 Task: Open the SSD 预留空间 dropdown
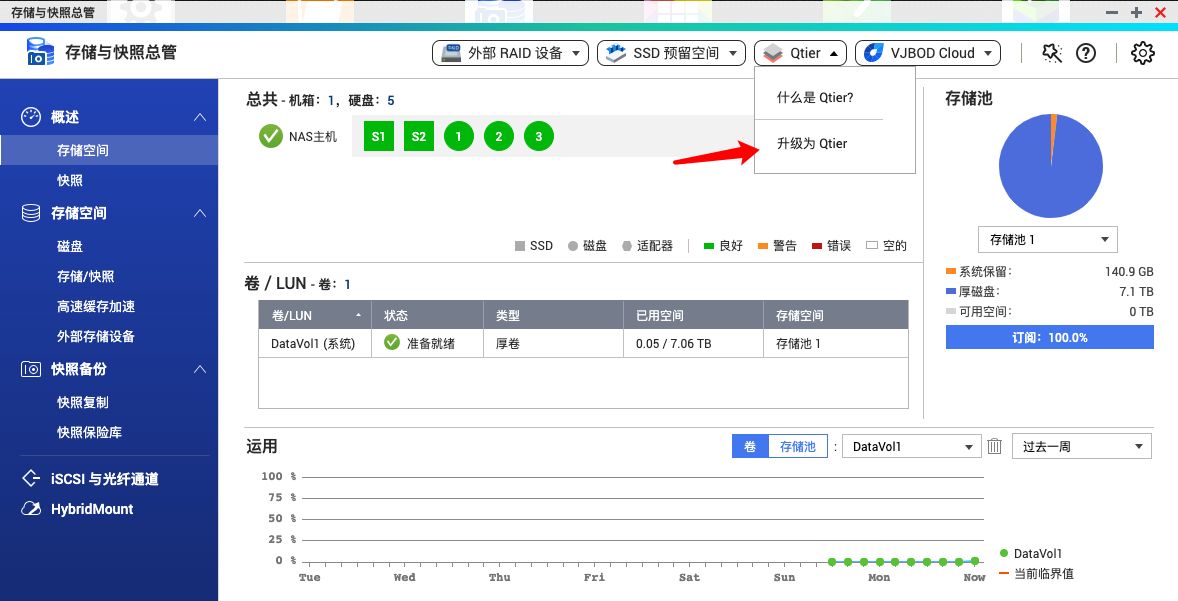[x=671, y=53]
